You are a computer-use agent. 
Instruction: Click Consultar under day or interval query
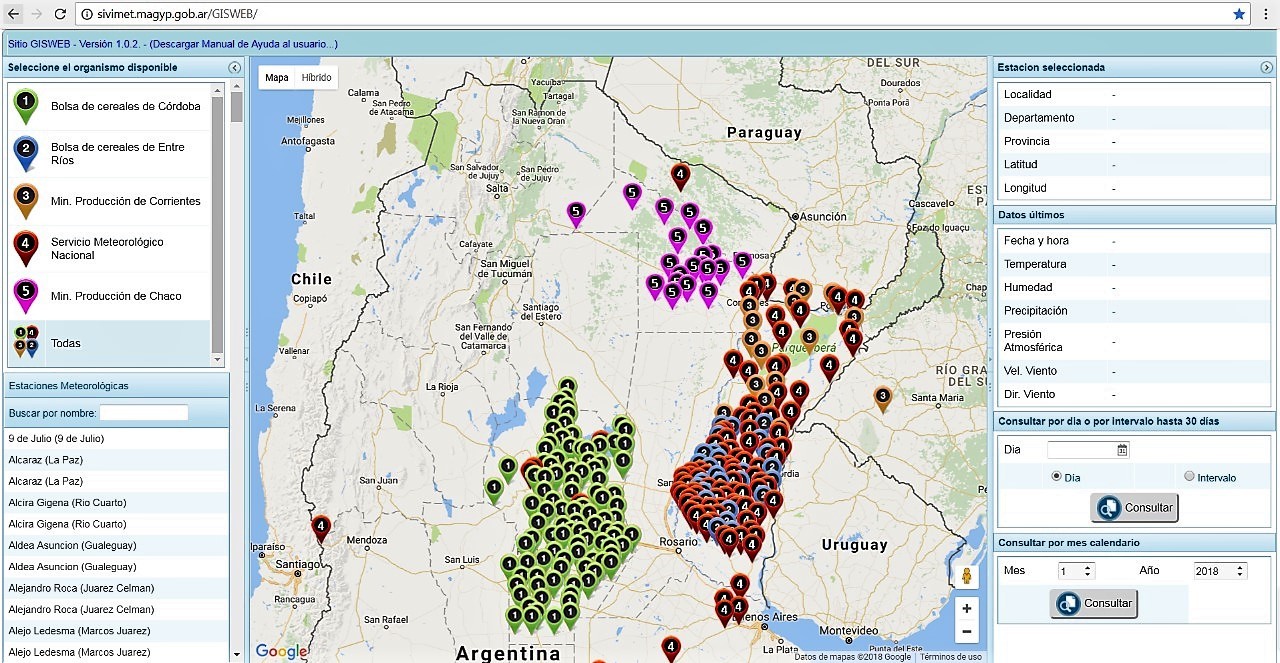[1134, 508]
